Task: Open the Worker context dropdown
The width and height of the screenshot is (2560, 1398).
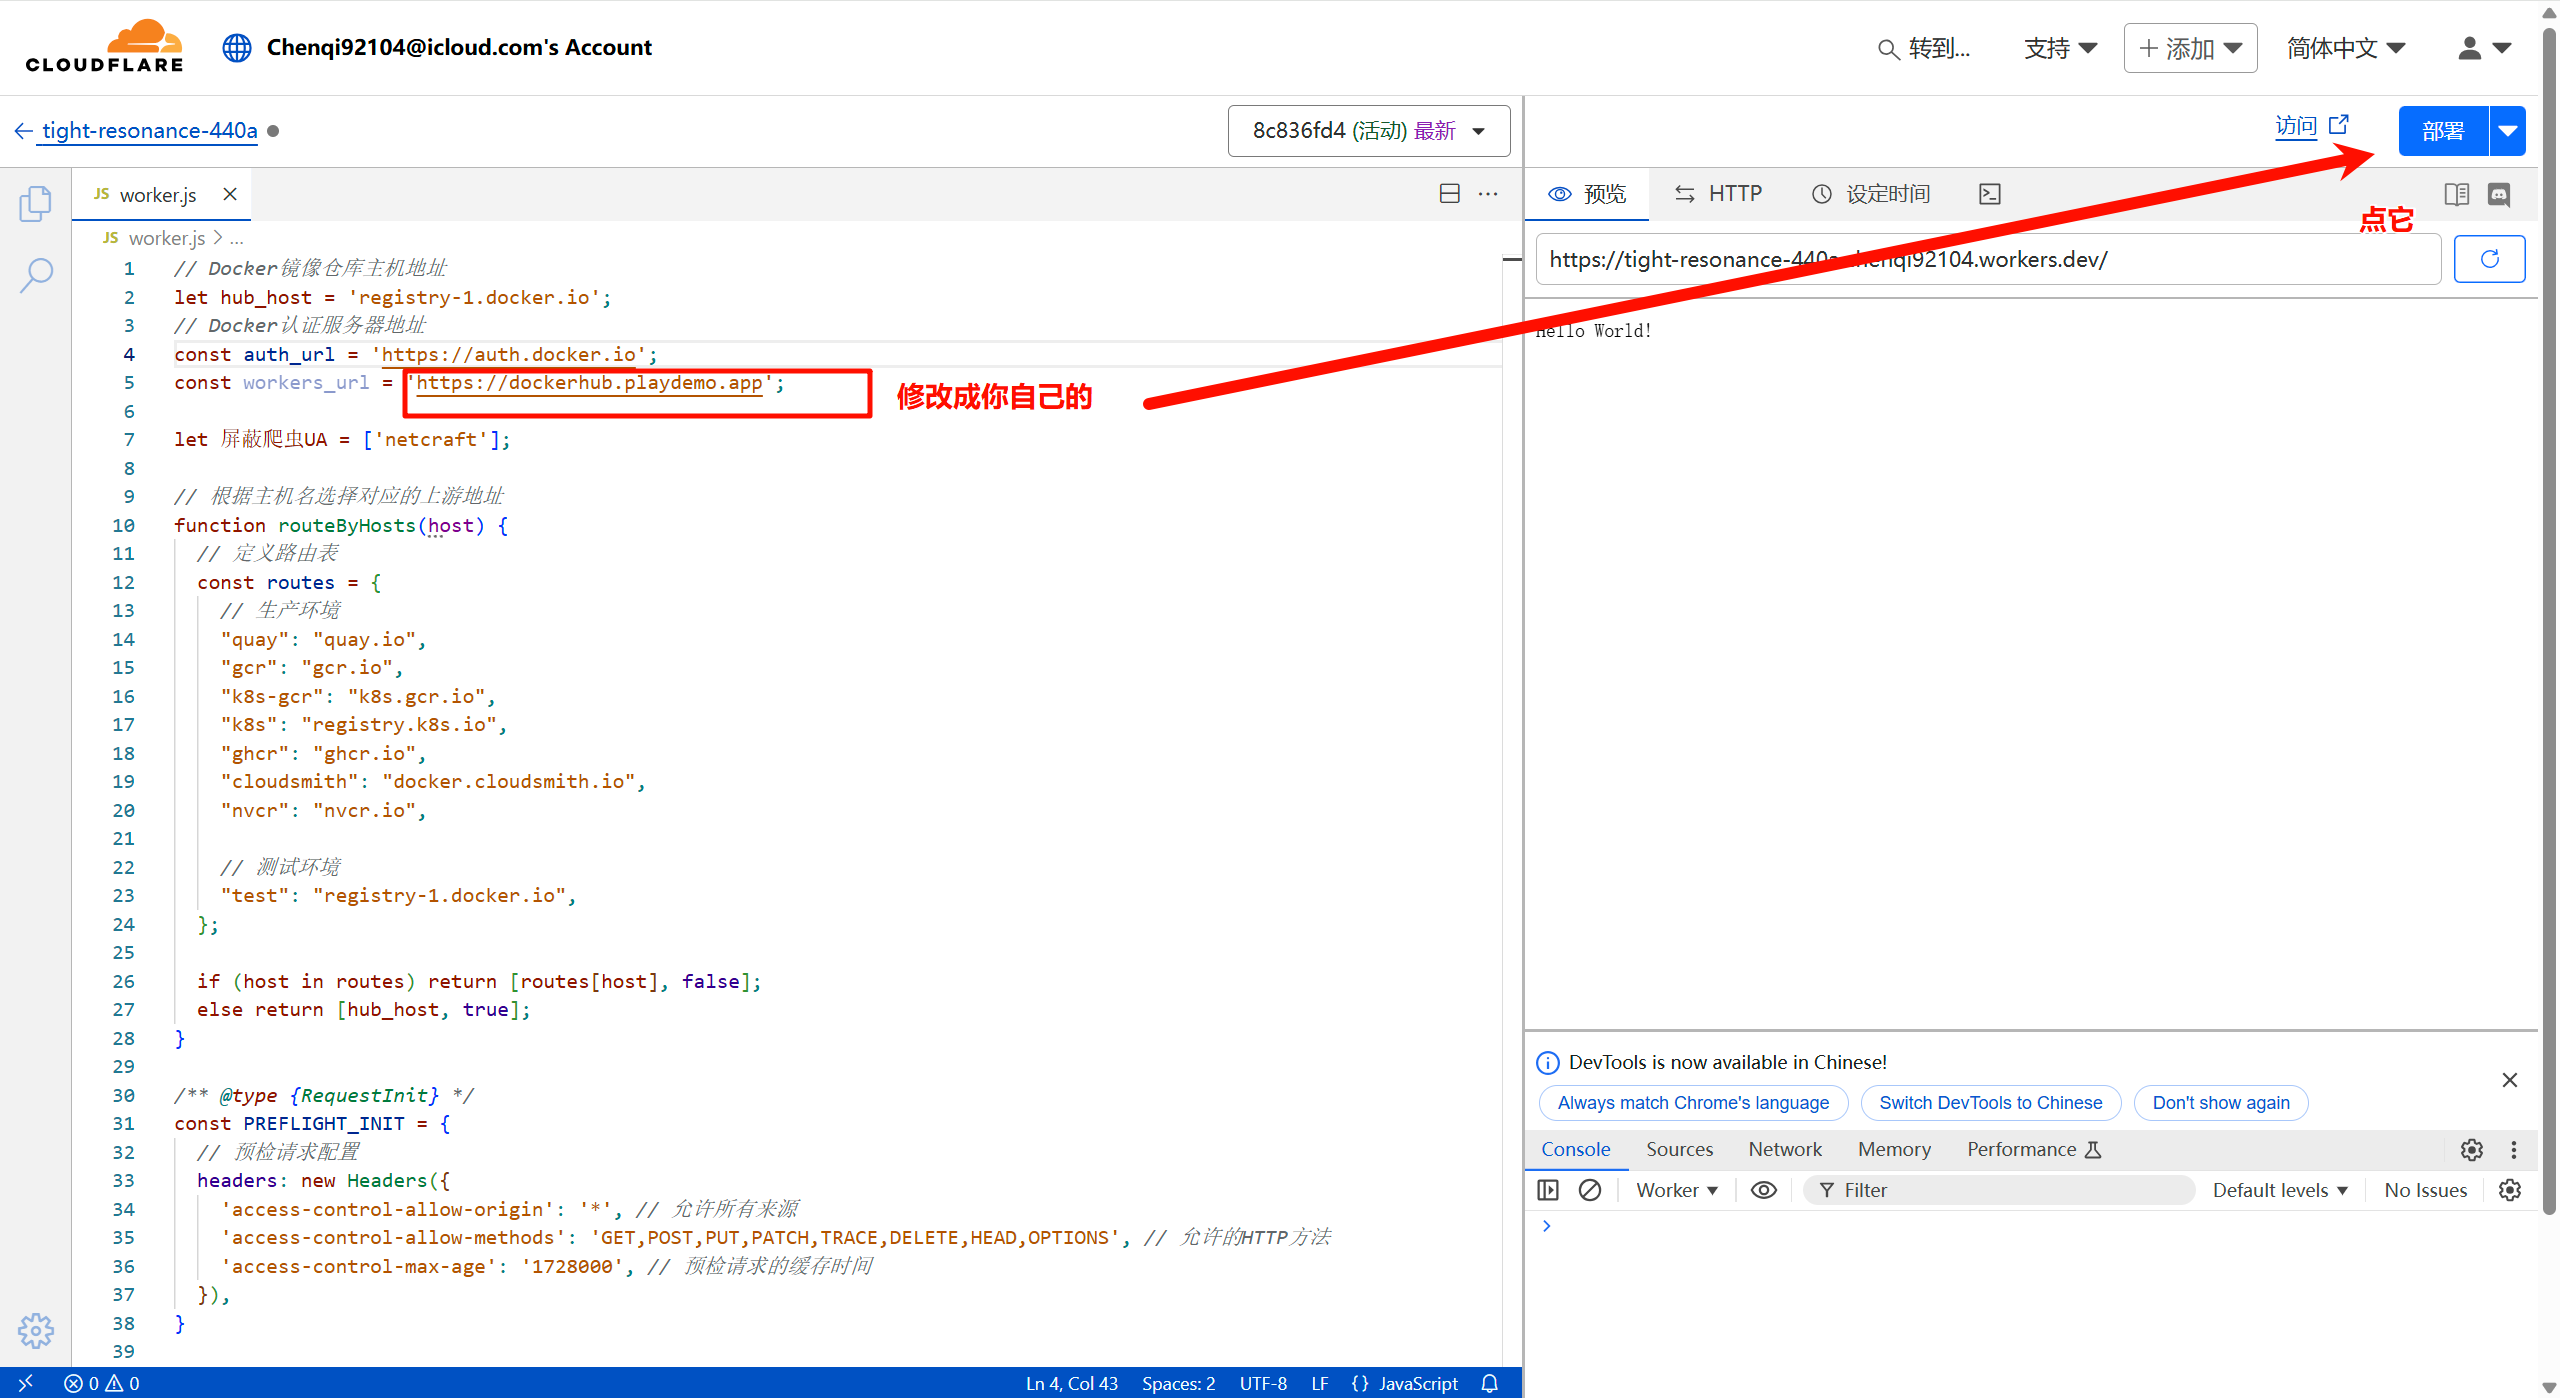Action: click(1677, 1190)
